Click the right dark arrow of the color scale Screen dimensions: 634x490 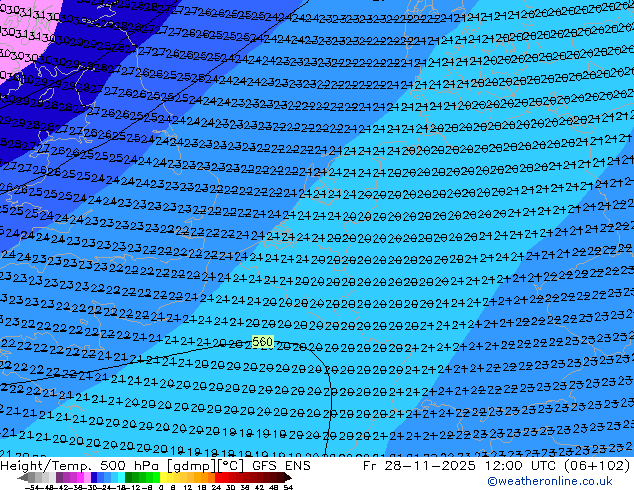288,477
